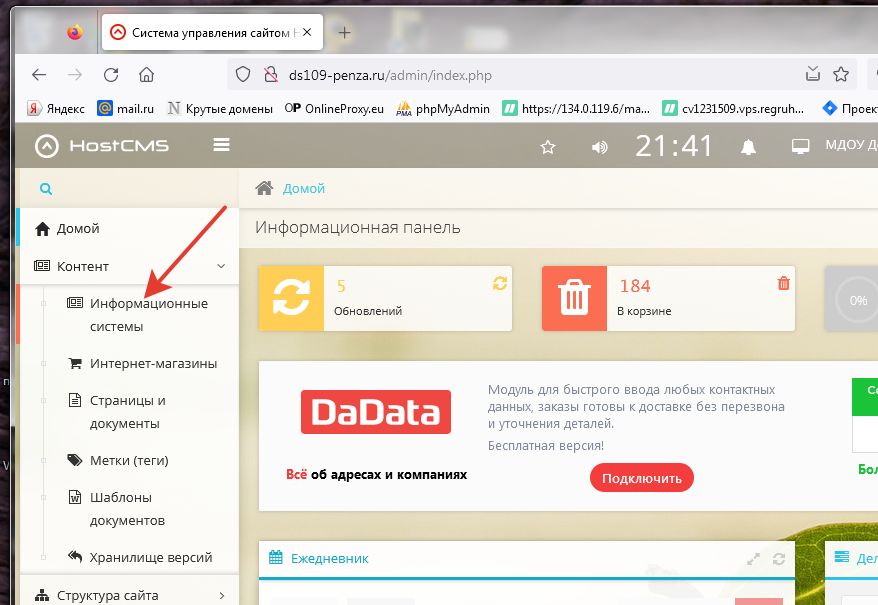Toggle the hamburger sidebar menu
Screen dimensions: 878x605
coord(221,145)
